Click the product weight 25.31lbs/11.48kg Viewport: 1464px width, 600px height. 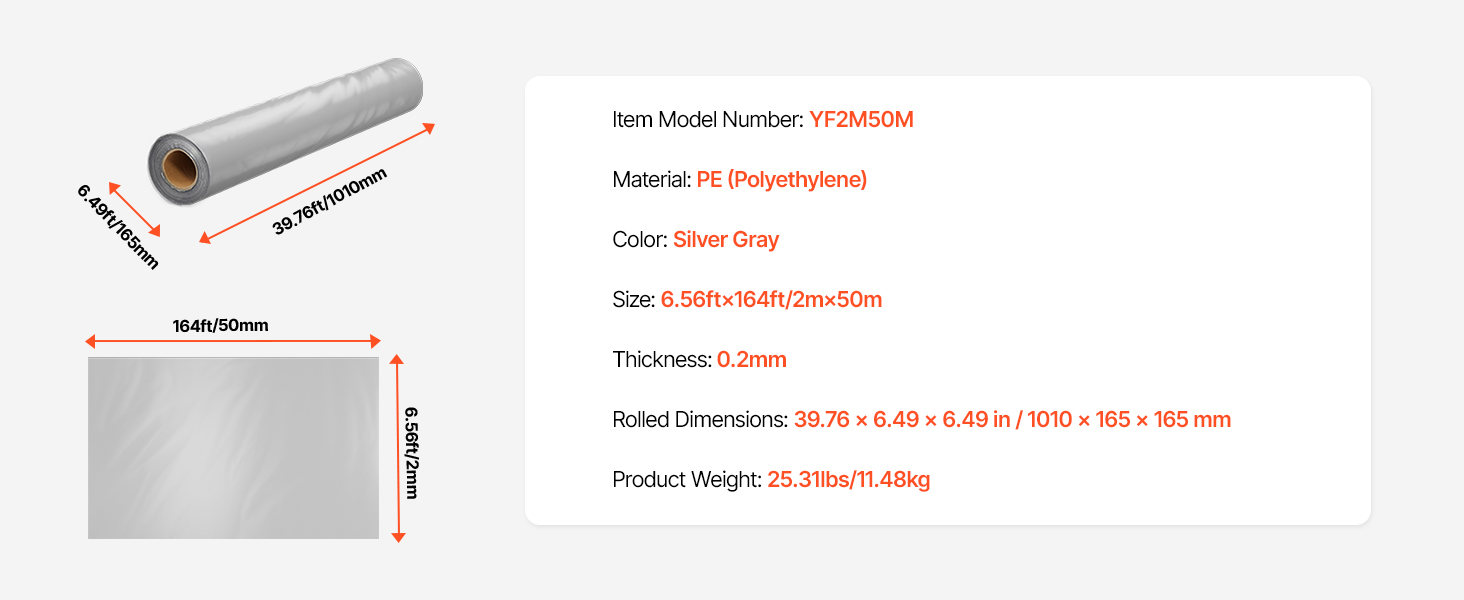[848, 480]
